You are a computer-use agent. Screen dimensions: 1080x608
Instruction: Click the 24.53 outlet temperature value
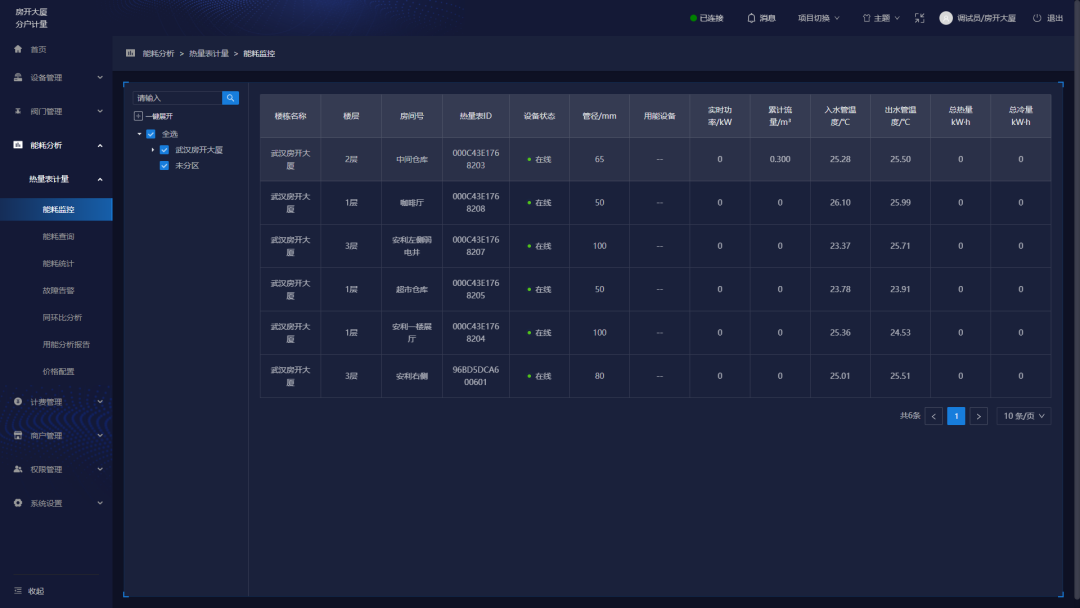(900, 333)
